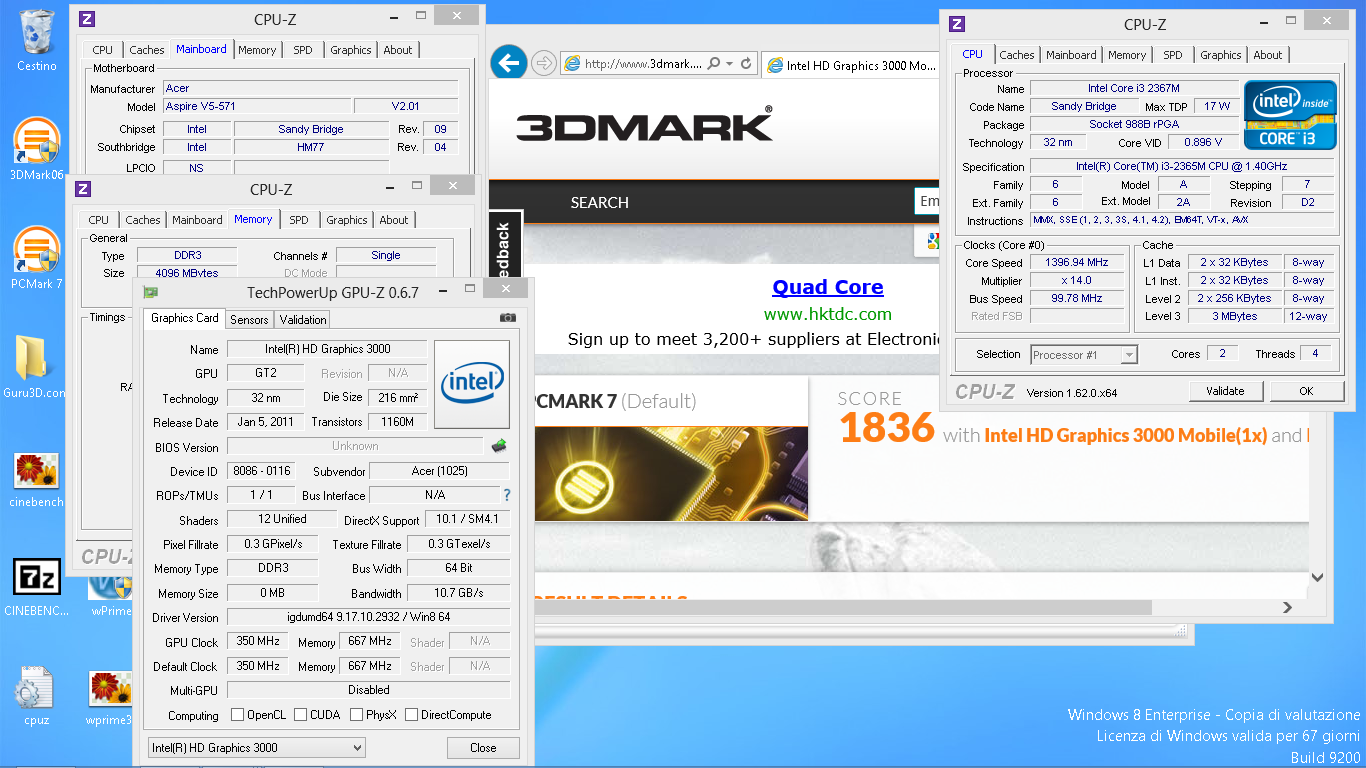Click GPU-Z BIOS save chip icon
The image size is (1366, 768).
point(499,446)
